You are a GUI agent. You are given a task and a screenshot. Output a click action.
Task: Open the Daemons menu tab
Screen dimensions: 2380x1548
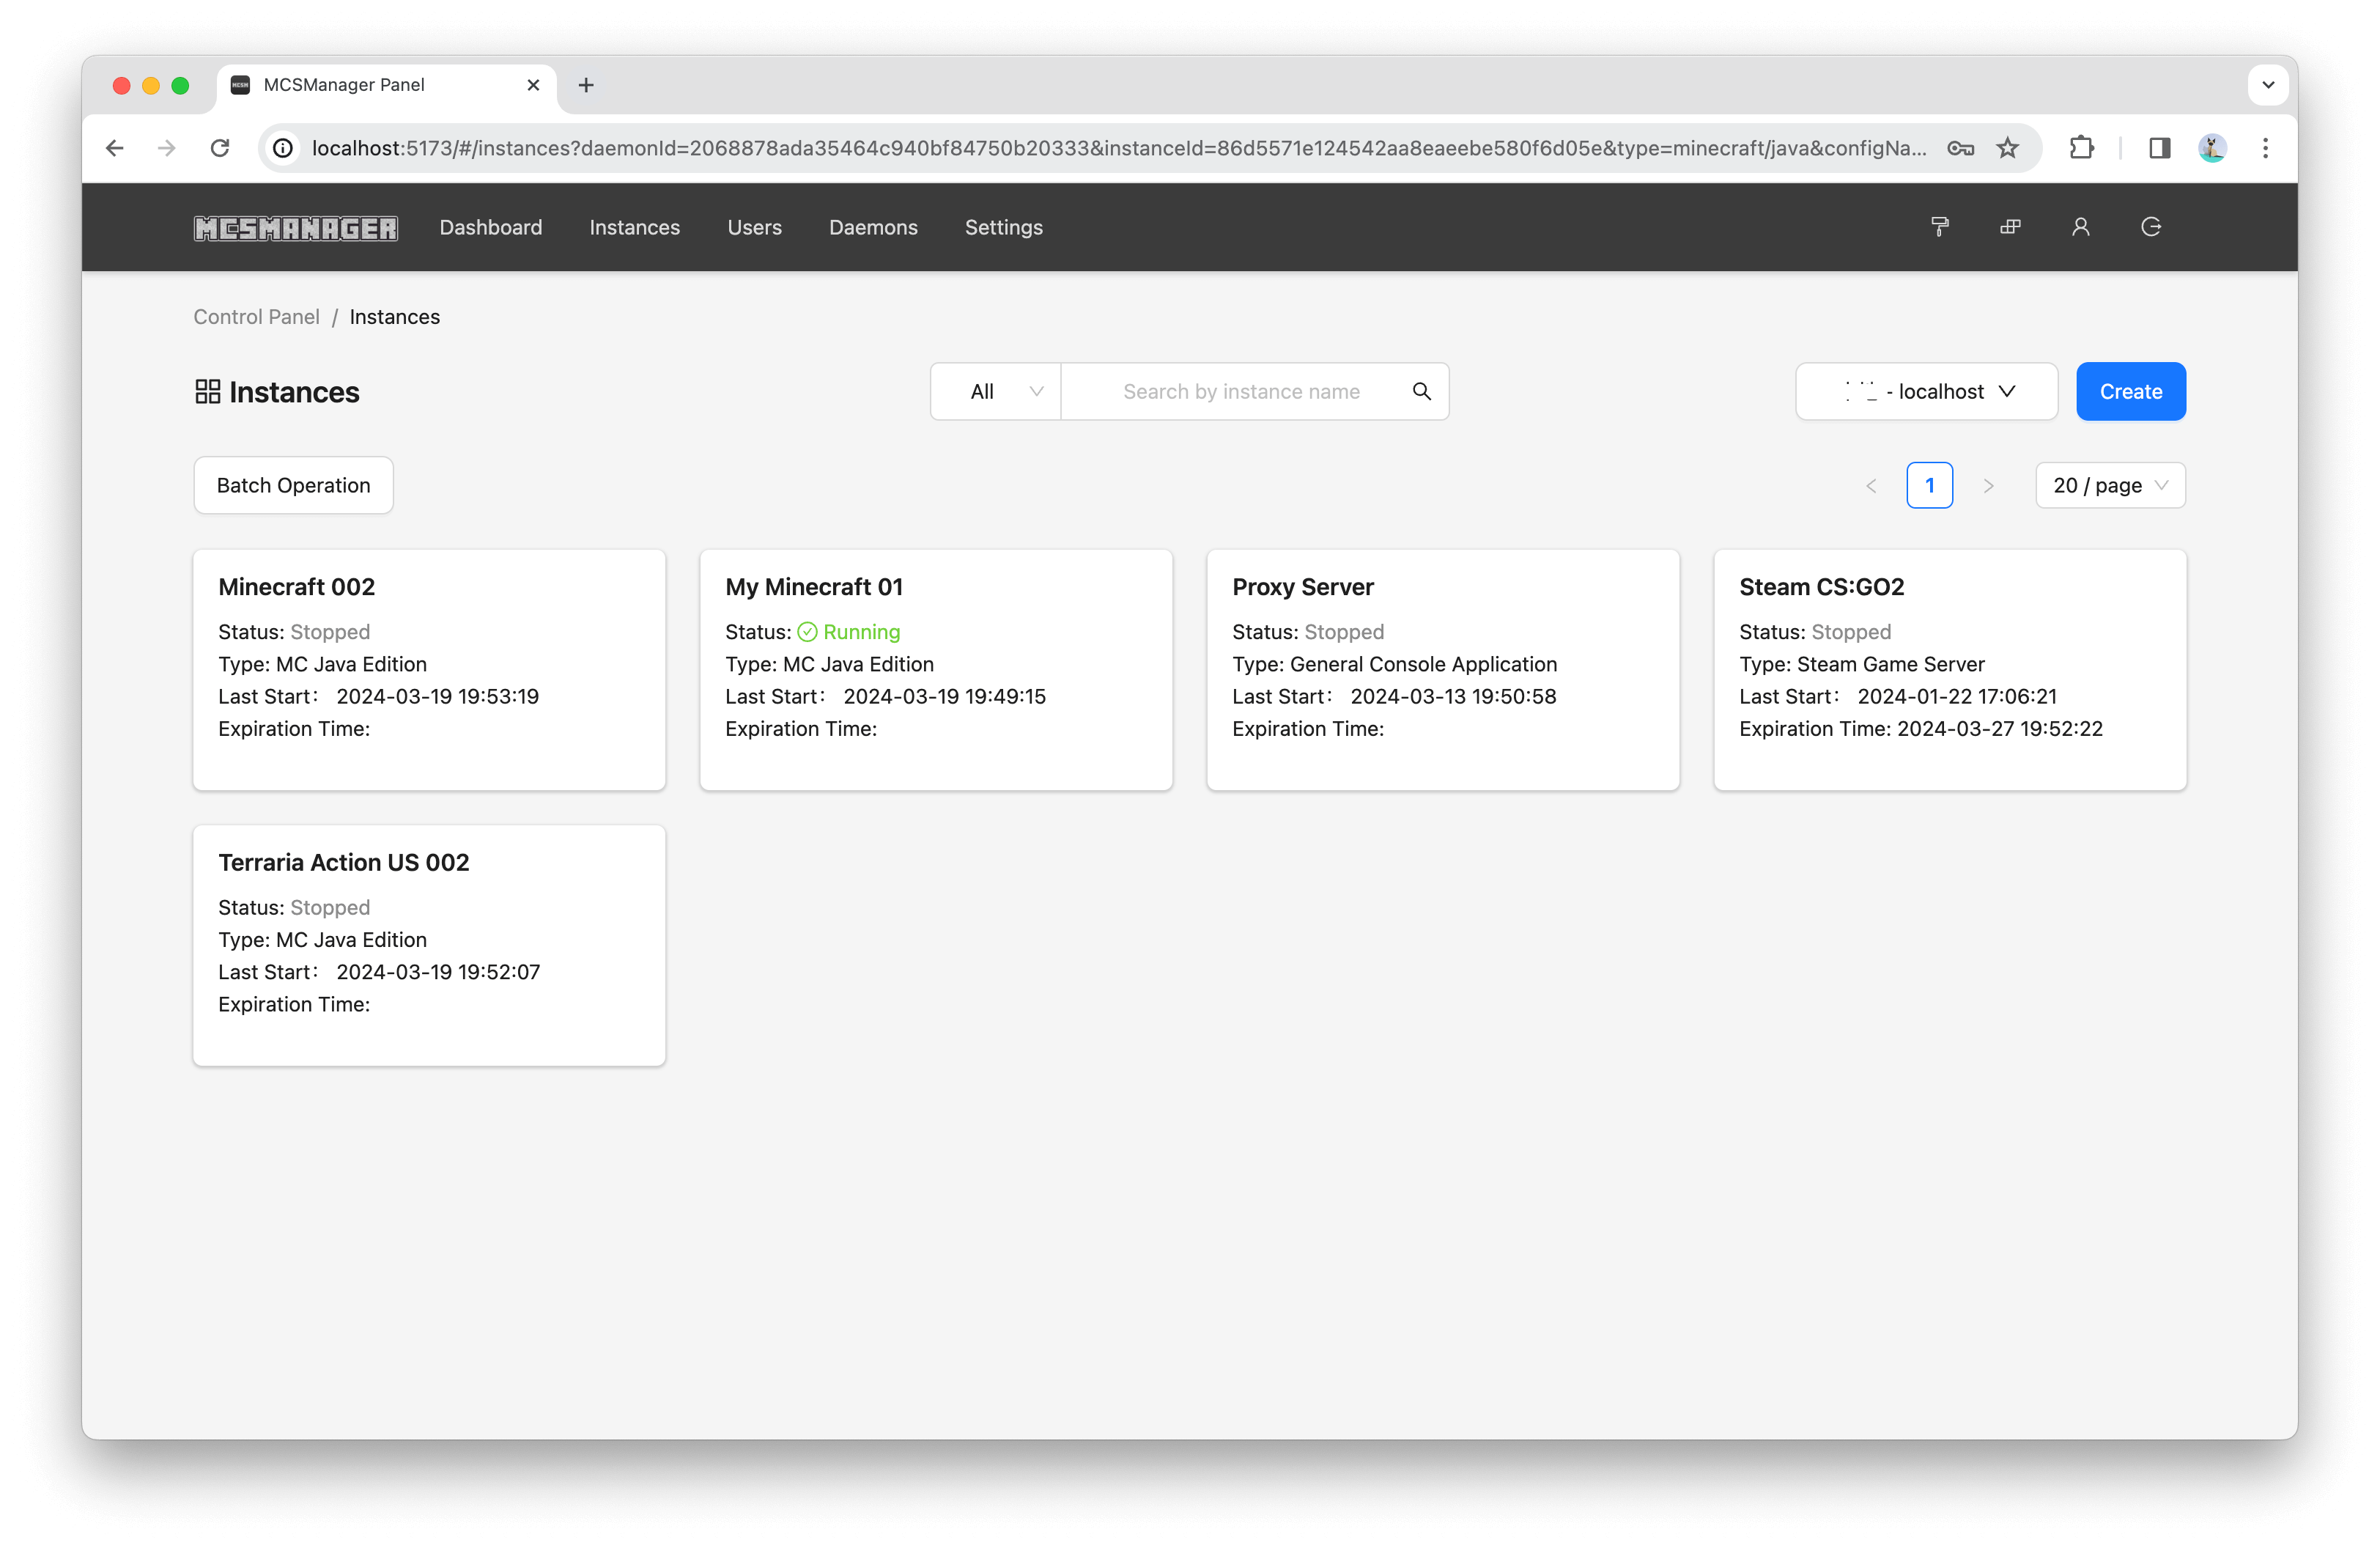[874, 226]
